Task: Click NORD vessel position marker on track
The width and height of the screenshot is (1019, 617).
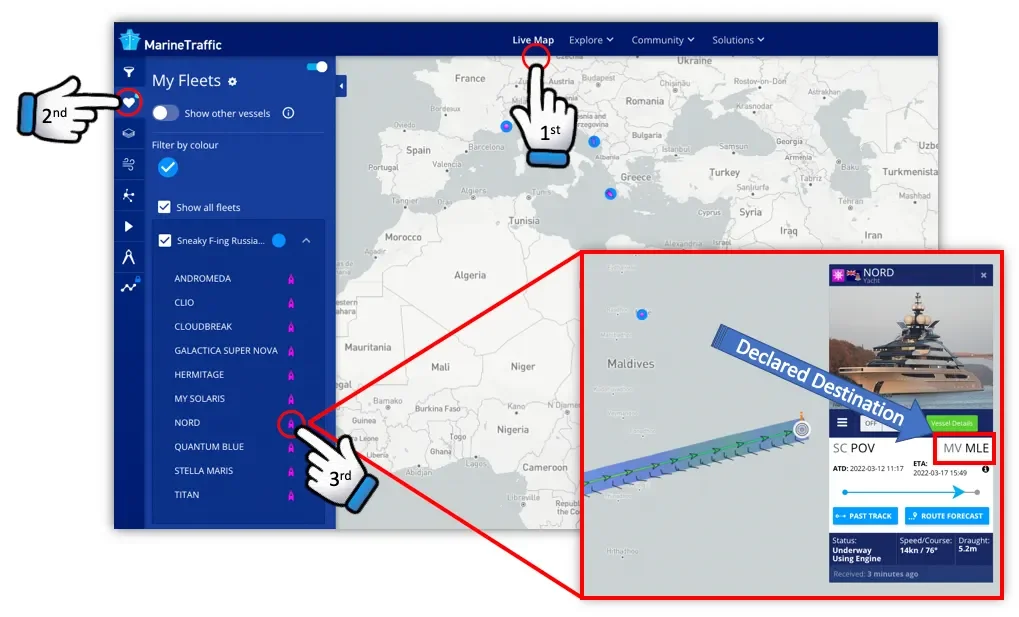Action: coord(802,429)
